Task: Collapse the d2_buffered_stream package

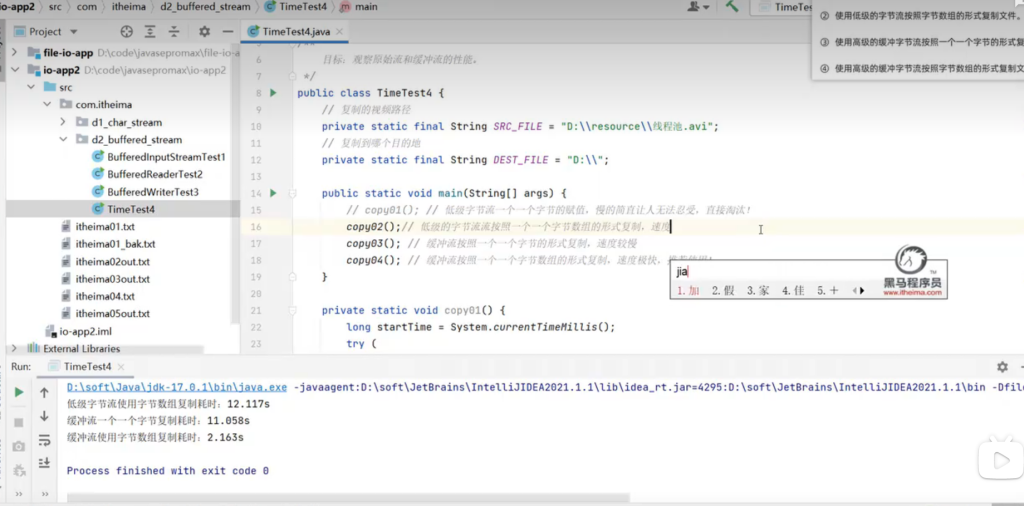Action: (63, 140)
